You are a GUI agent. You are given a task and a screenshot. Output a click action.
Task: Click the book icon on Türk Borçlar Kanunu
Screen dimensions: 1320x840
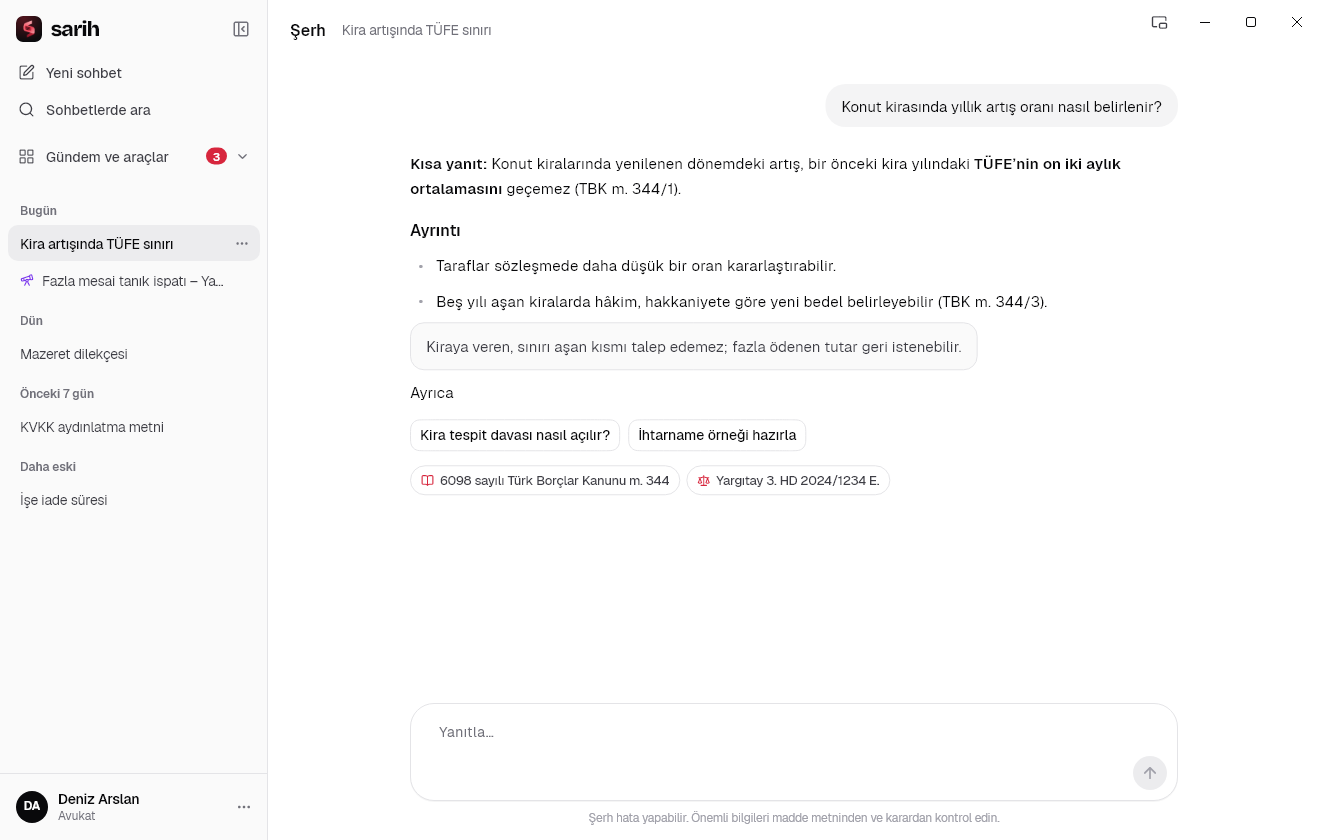pos(428,481)
